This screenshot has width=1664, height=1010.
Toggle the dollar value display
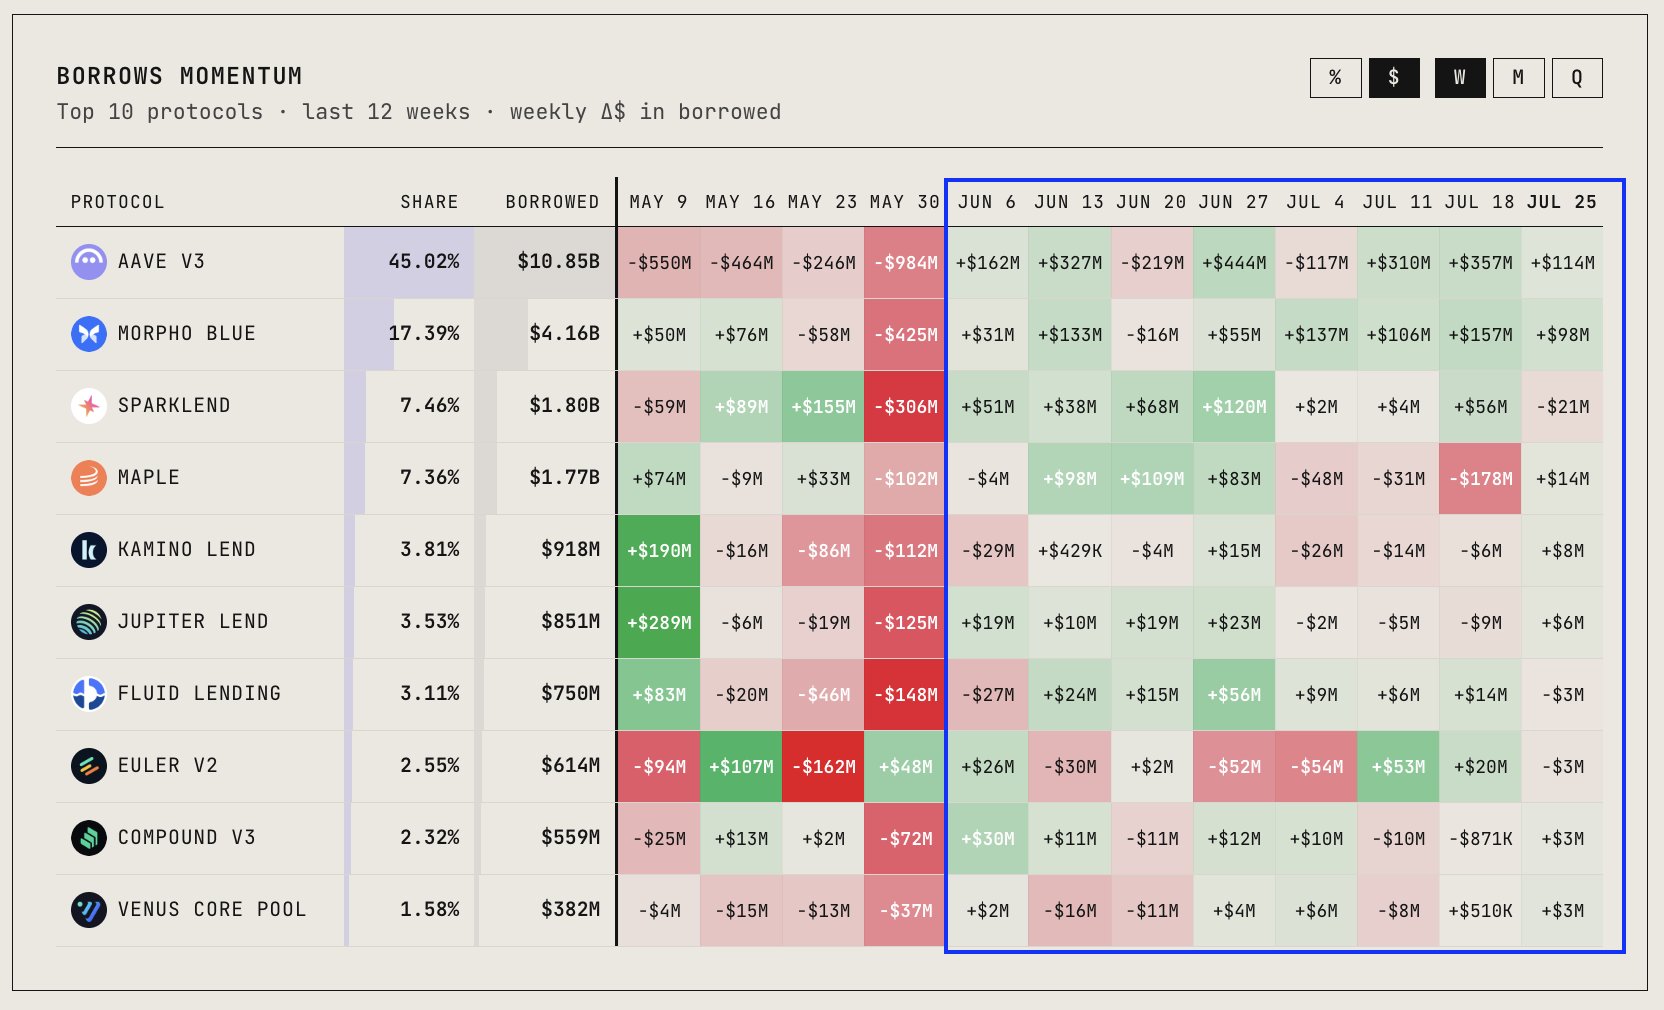click(1394, 78)
